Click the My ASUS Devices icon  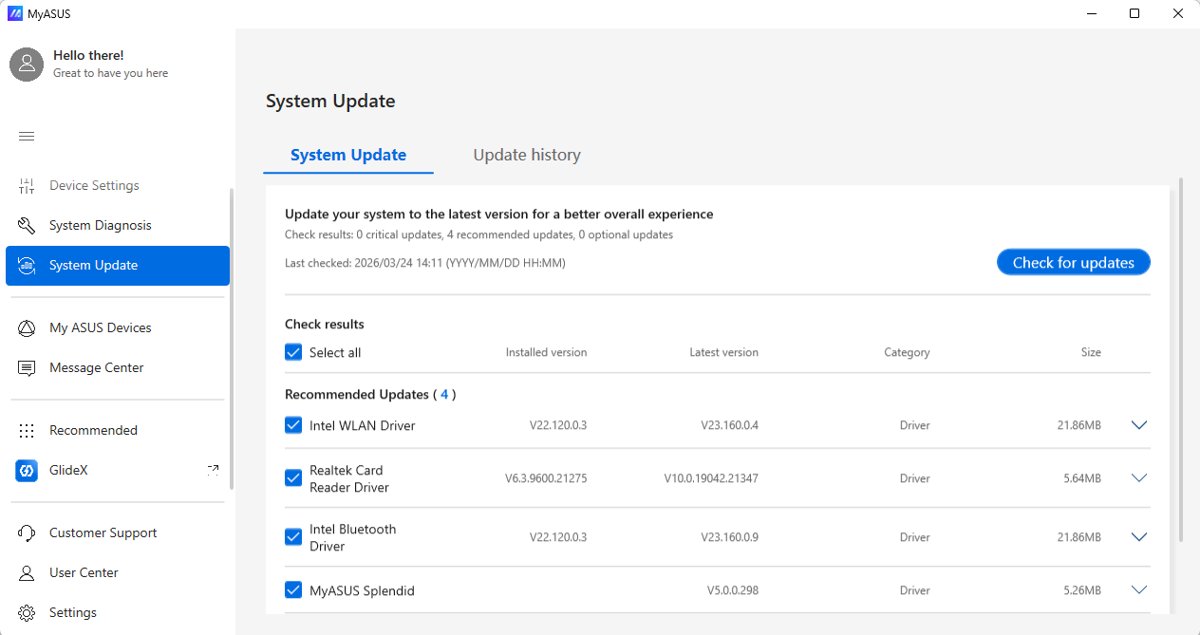[x=27, y=328]
